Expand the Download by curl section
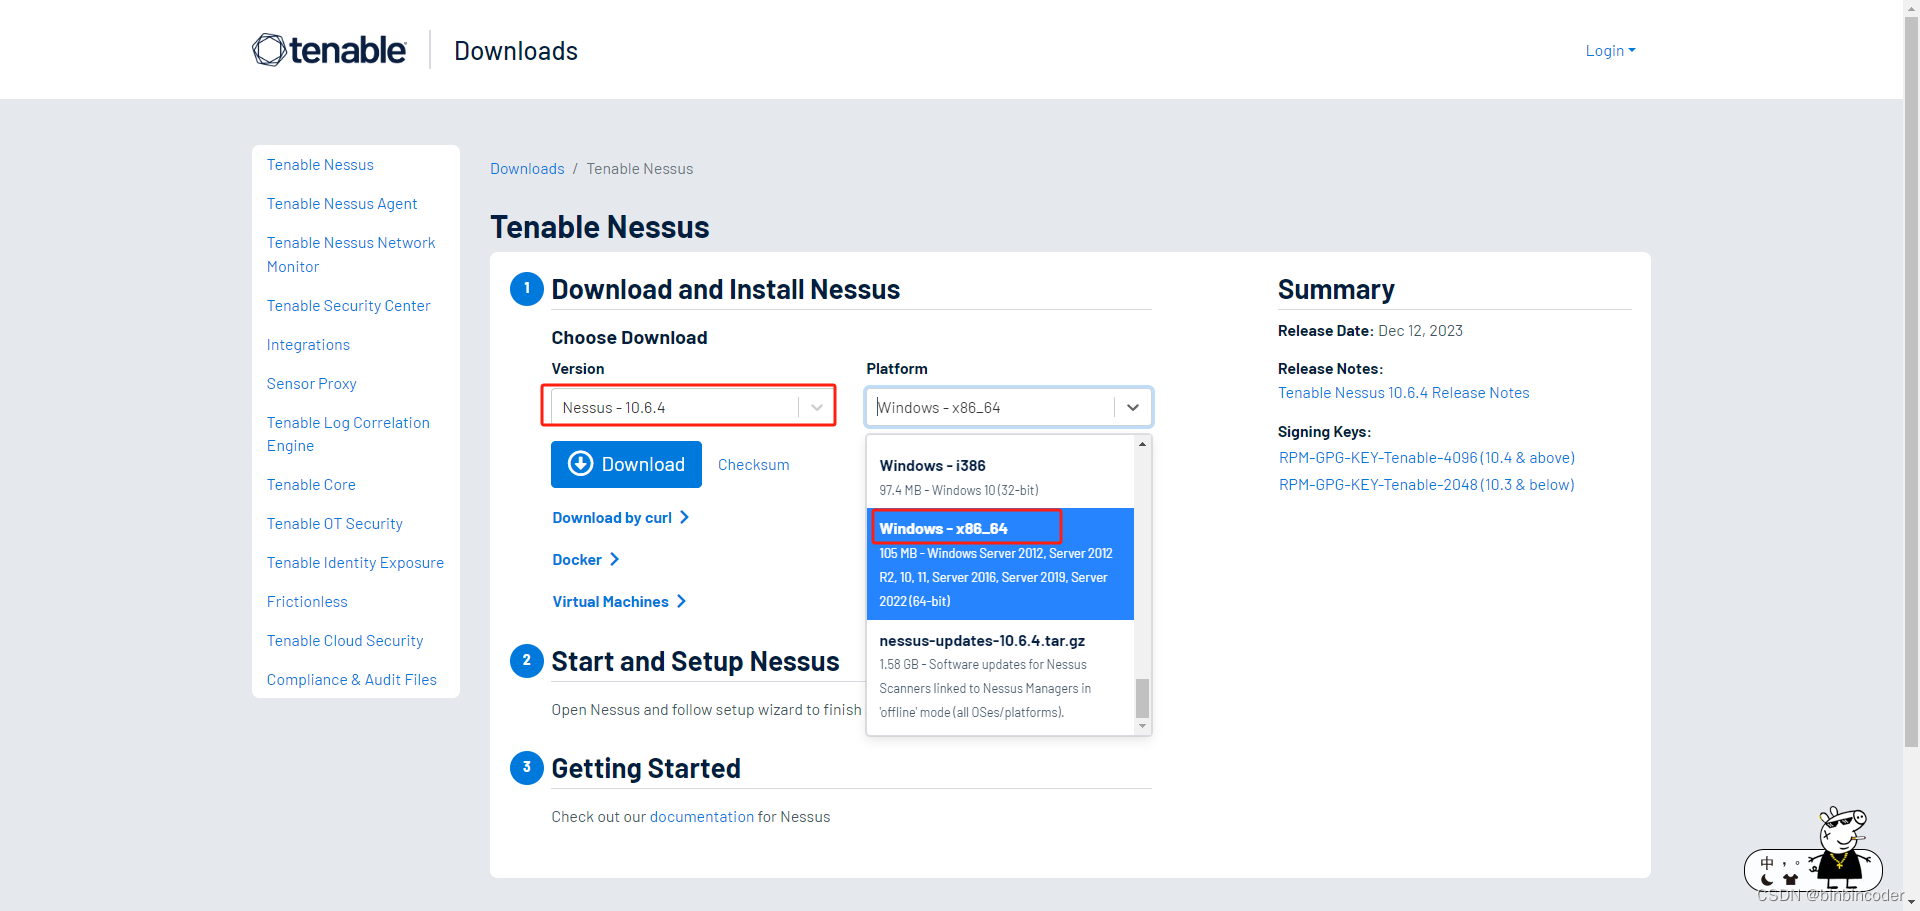The width and height of the screenshot is (1920, 911). coord(620,518)
